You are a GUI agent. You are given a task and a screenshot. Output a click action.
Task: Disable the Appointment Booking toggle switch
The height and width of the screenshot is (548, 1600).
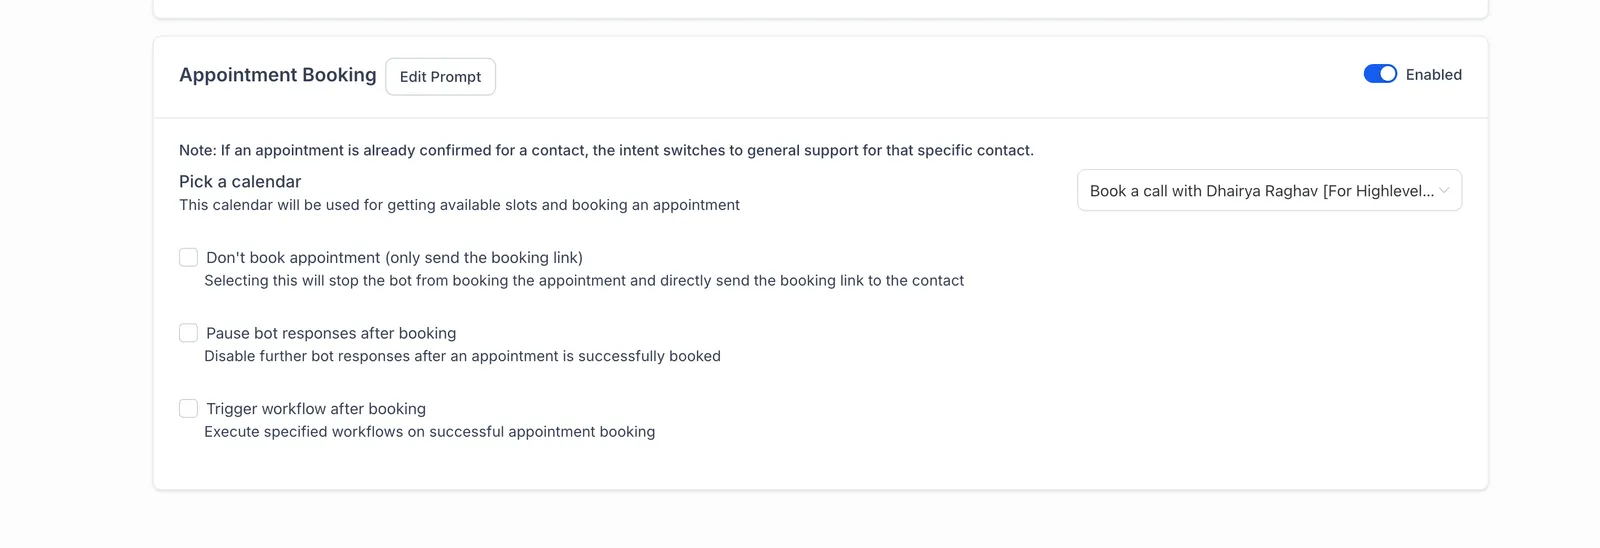1380,74
